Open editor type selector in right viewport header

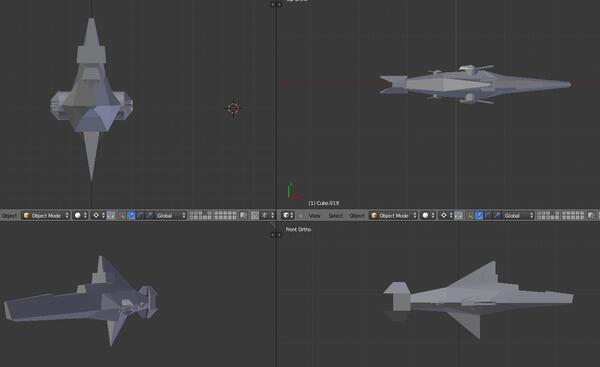(288, 216)
